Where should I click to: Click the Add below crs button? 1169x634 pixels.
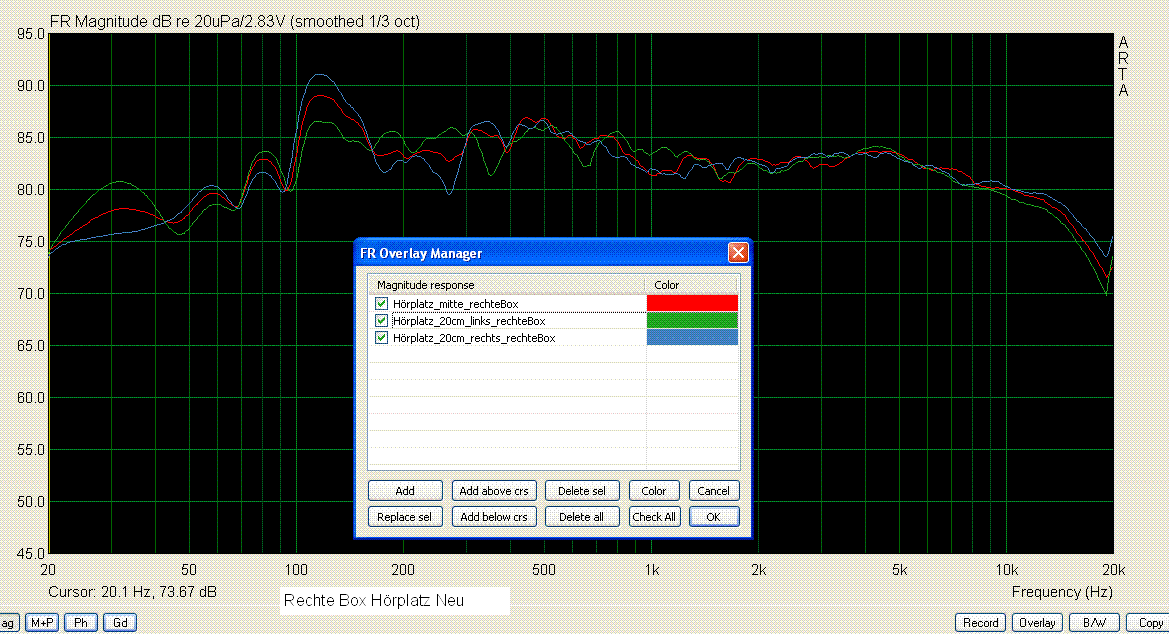[x=494, y=517]
